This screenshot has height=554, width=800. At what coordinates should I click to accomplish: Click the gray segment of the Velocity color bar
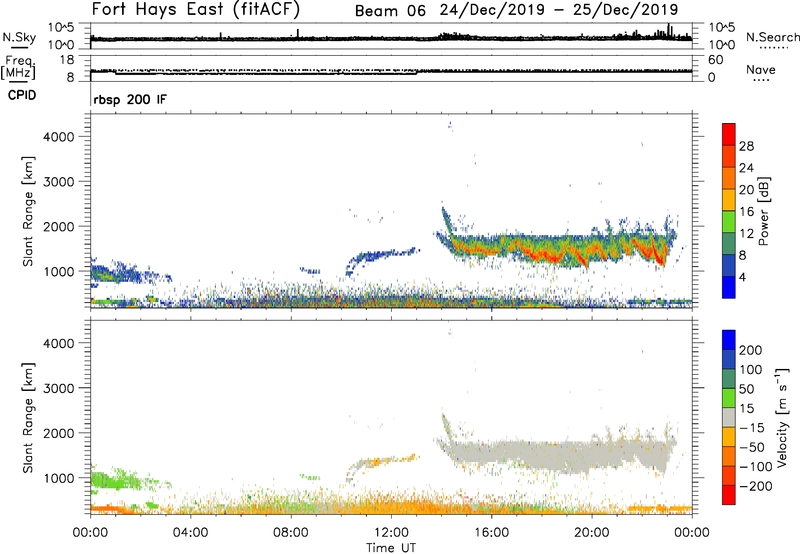[x=729, y=417]
